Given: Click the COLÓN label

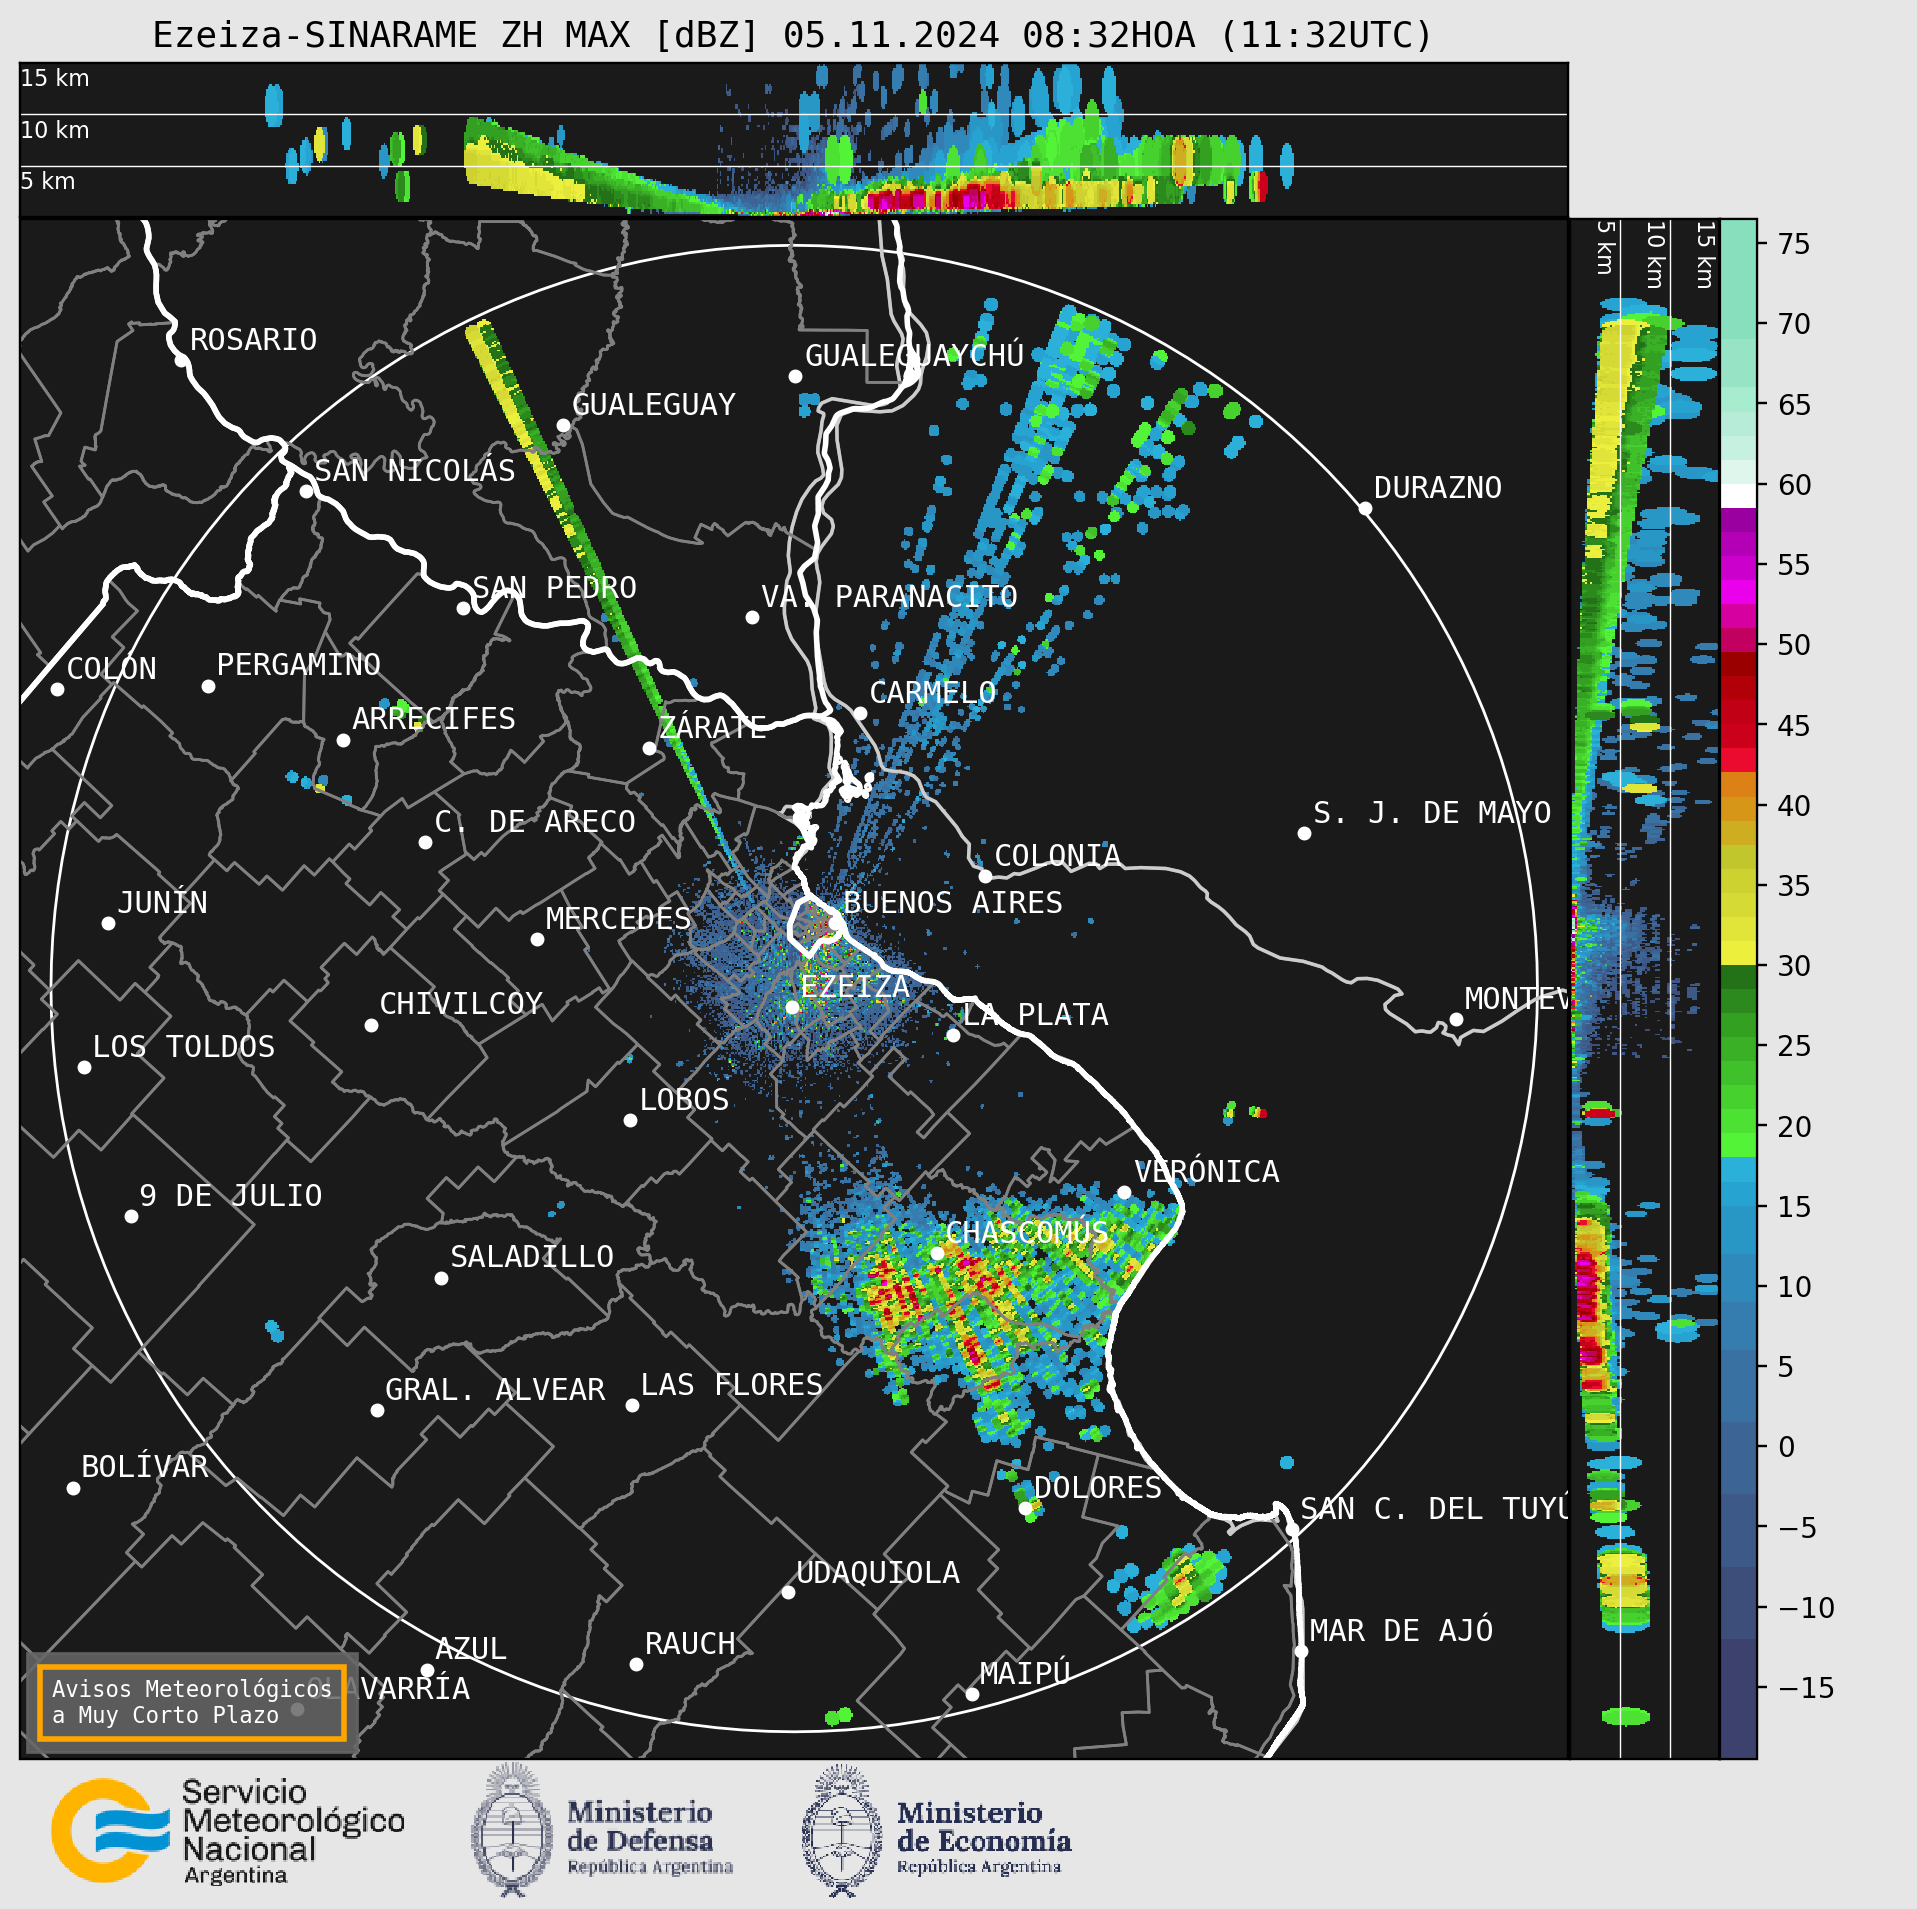Looking at the screenshot, I should [x=111, y=668].
